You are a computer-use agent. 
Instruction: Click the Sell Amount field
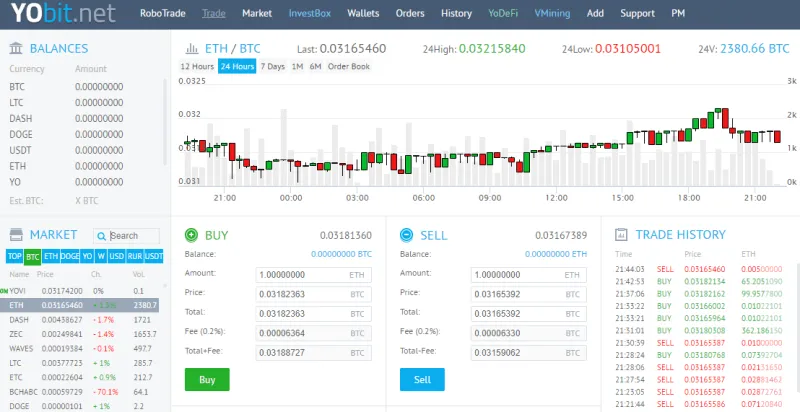[529, 275]
